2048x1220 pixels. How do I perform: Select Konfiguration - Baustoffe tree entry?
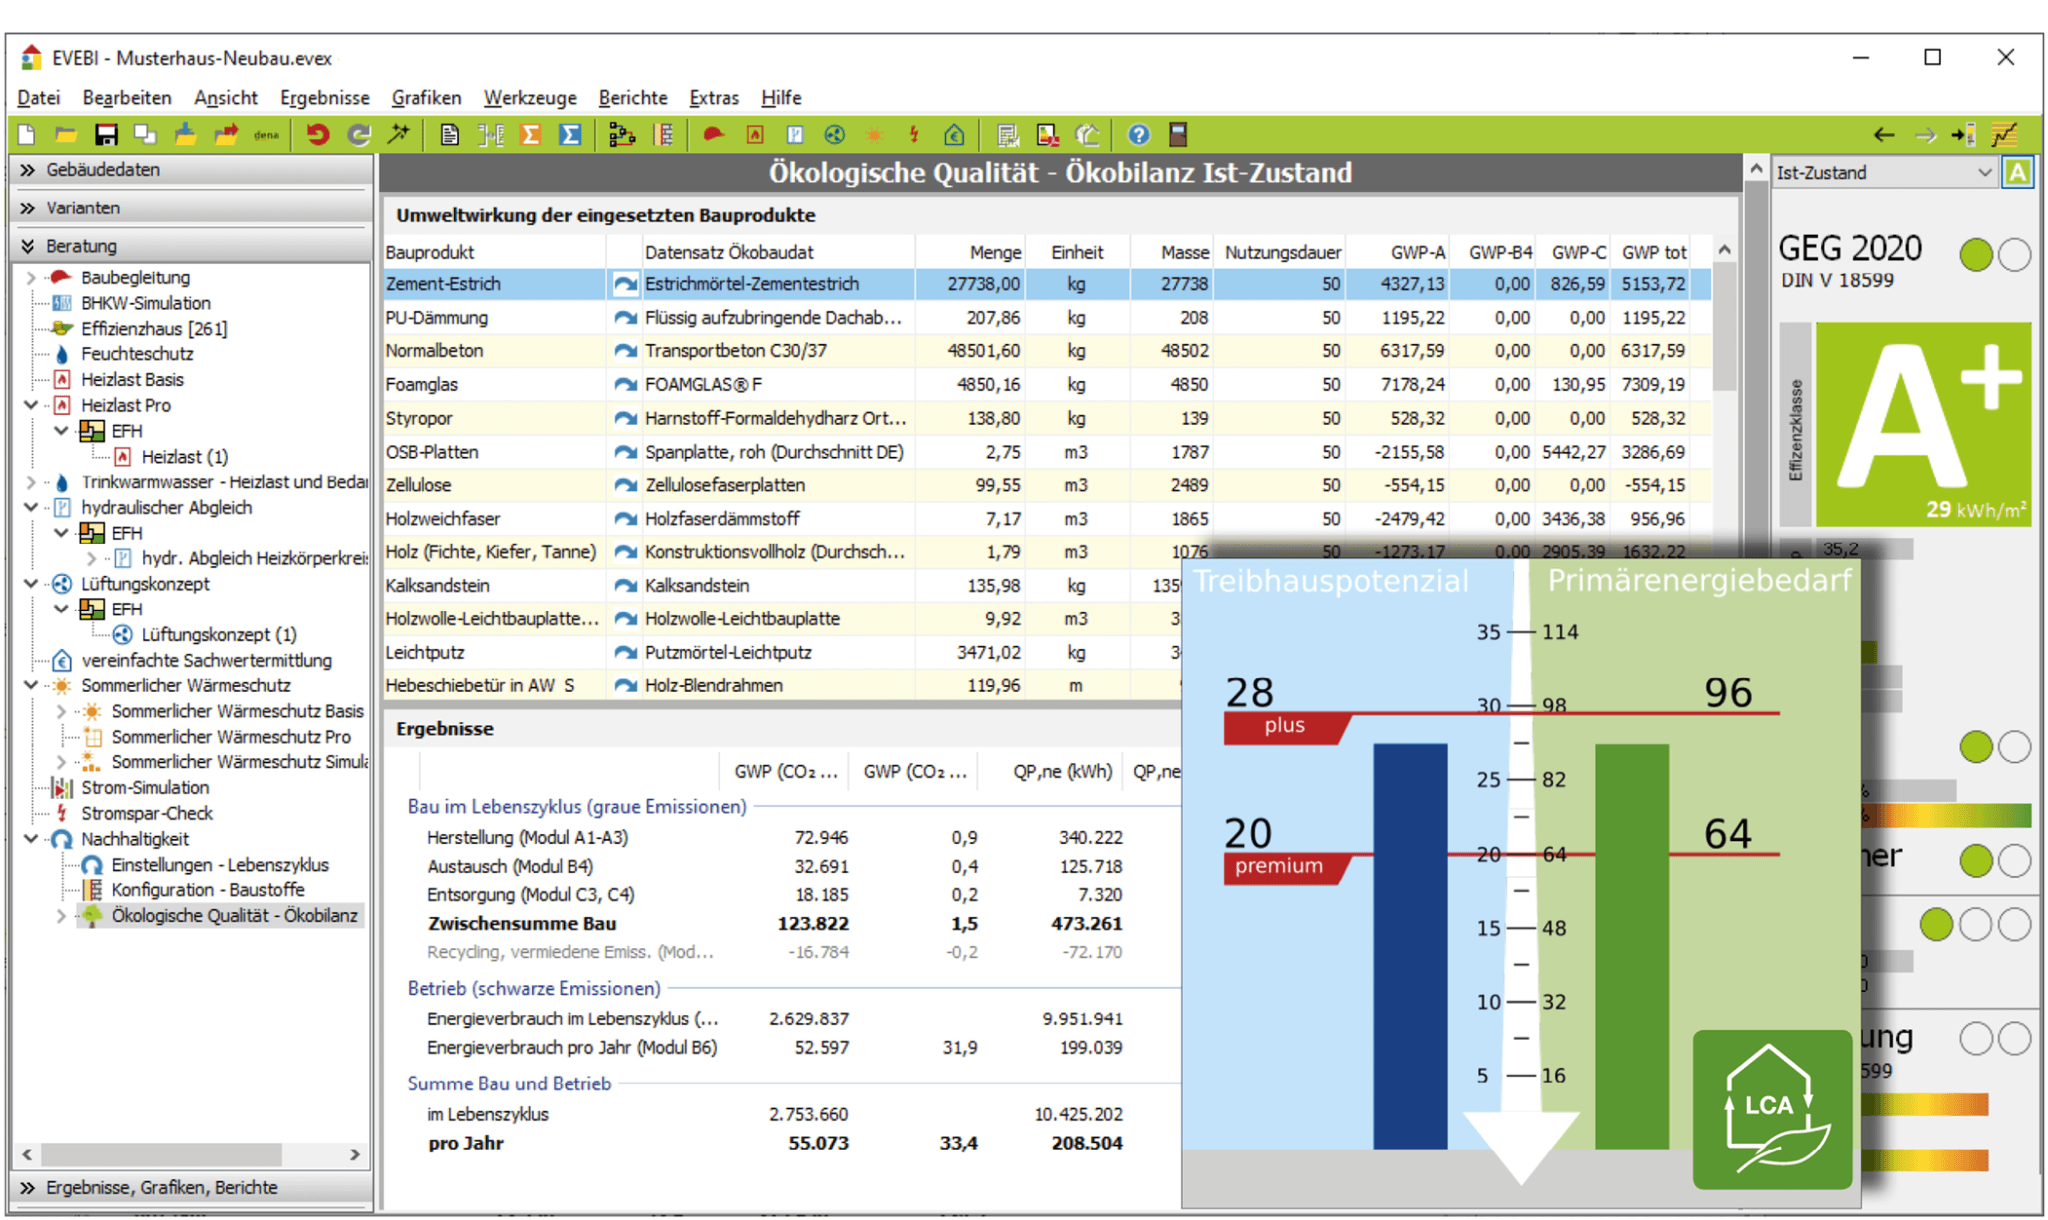(x=208, y=890)
